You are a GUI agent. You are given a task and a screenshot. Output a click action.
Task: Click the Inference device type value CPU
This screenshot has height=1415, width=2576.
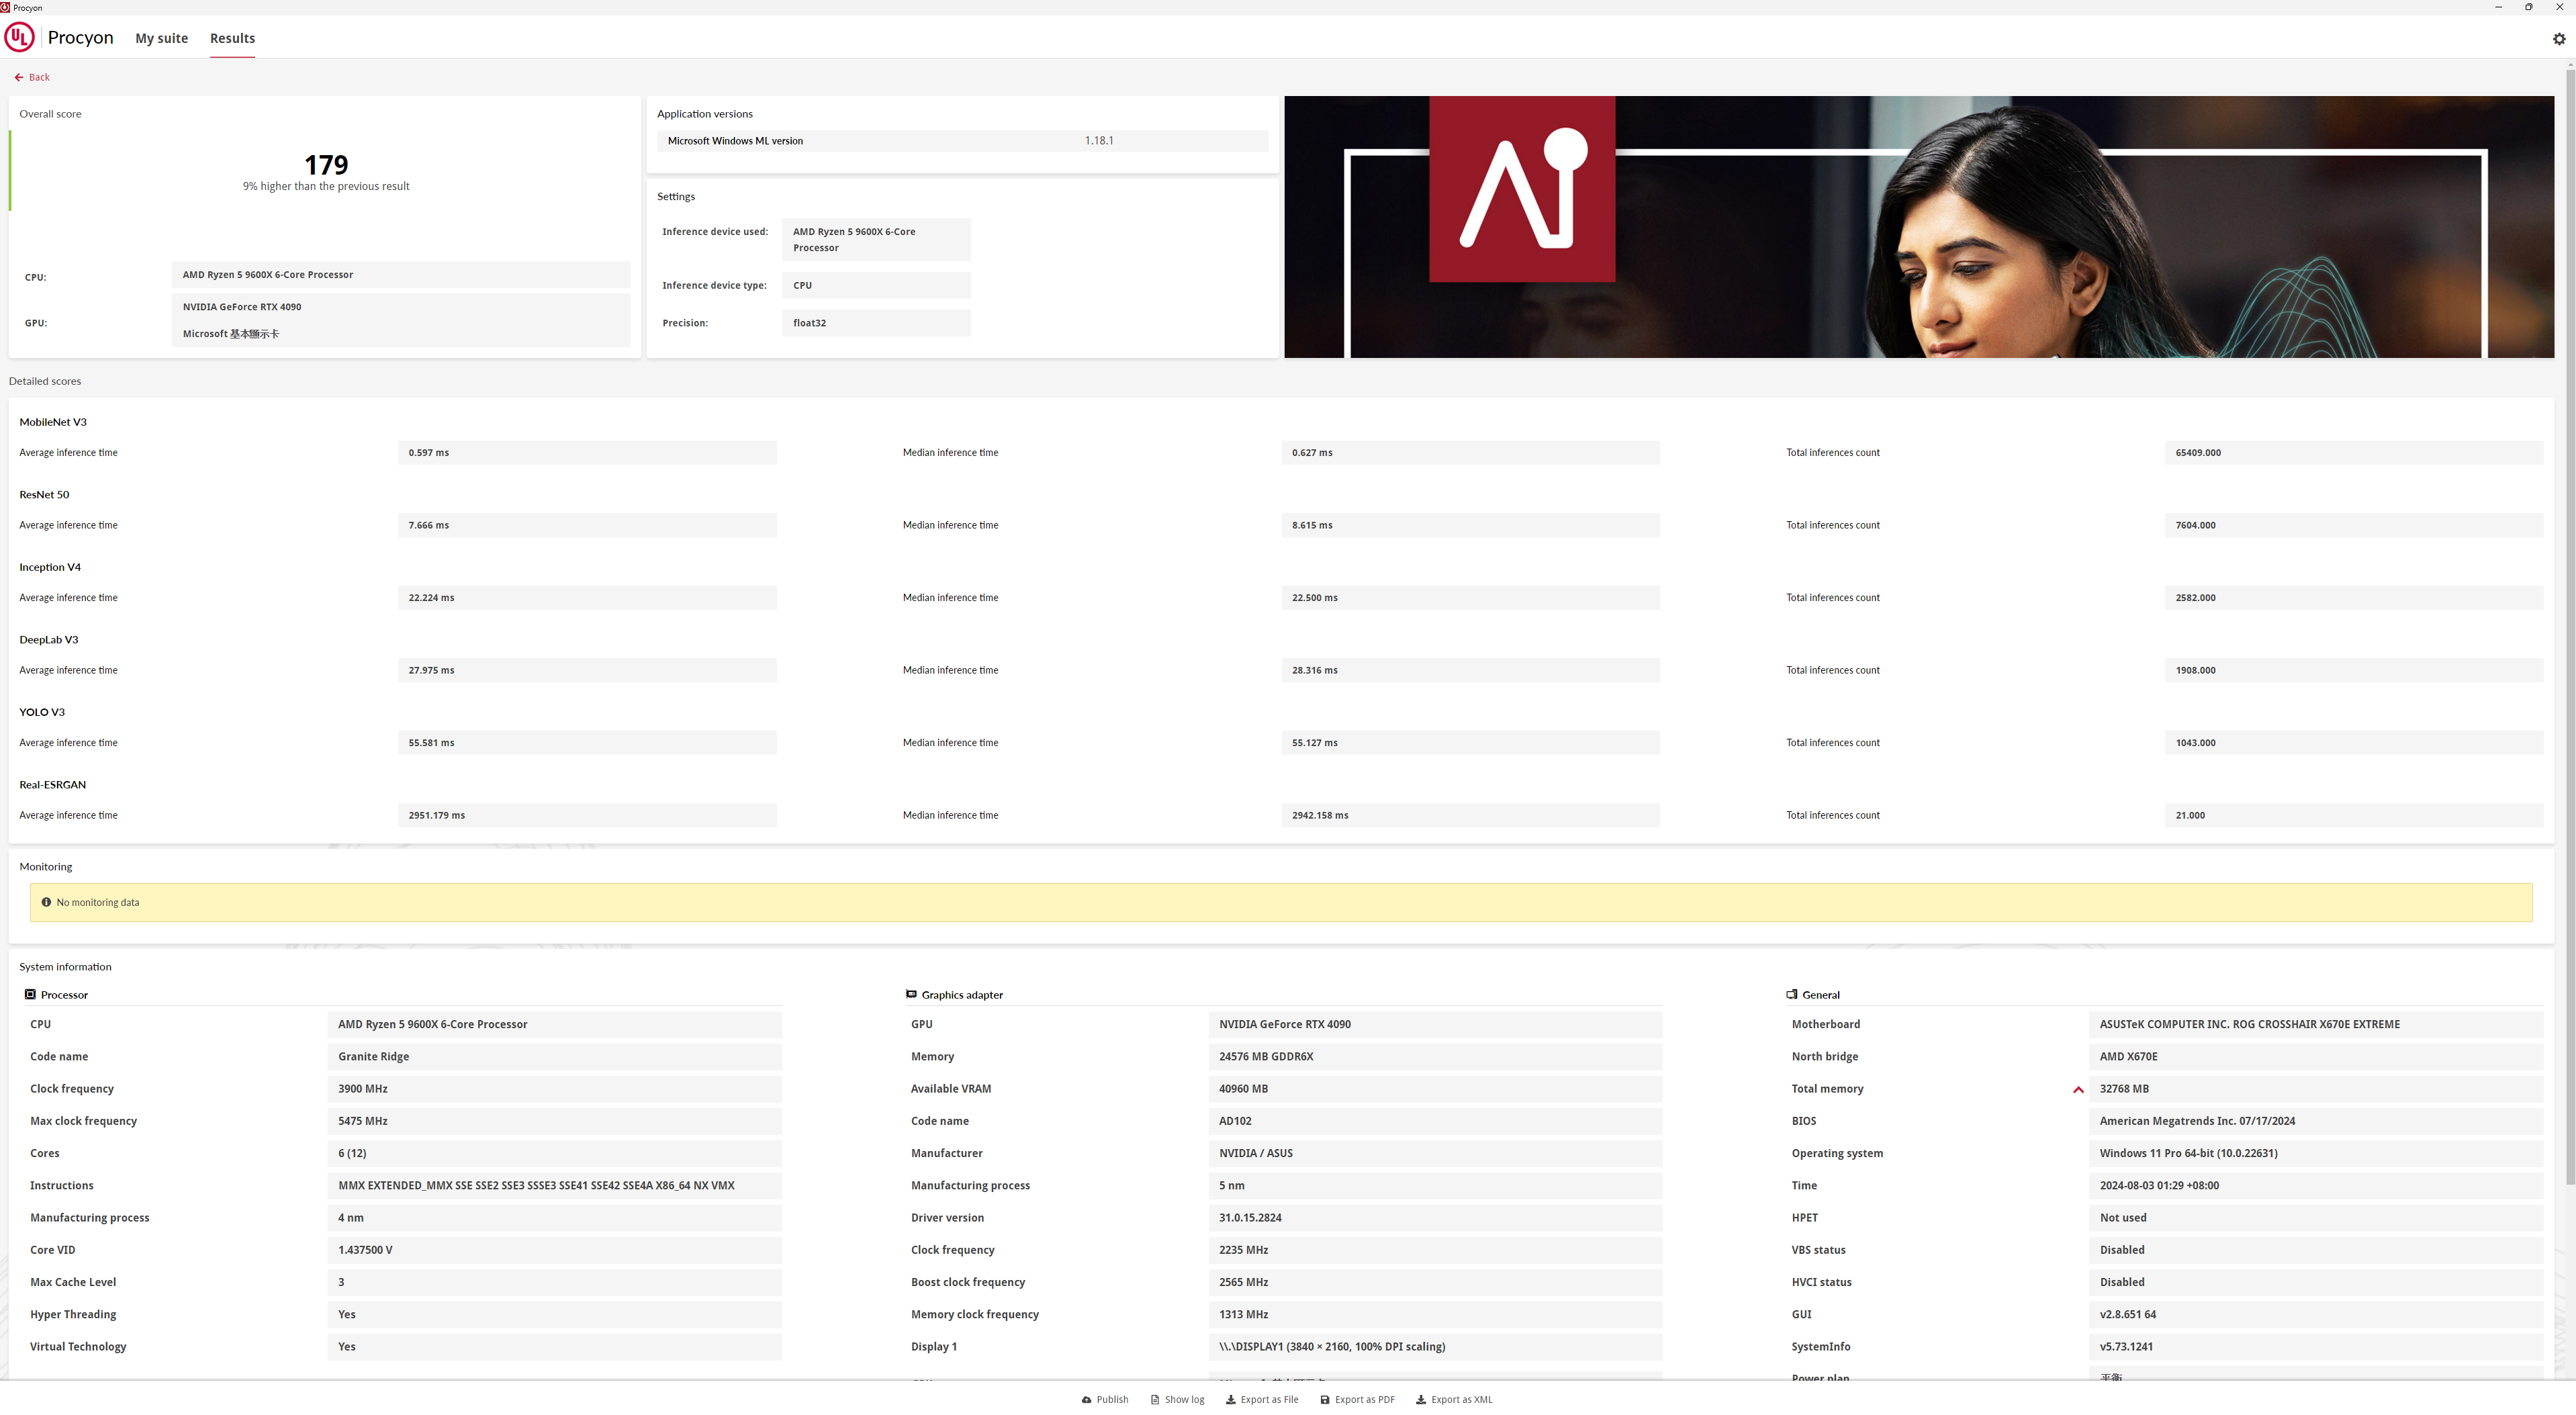click(x=876, y=285)
